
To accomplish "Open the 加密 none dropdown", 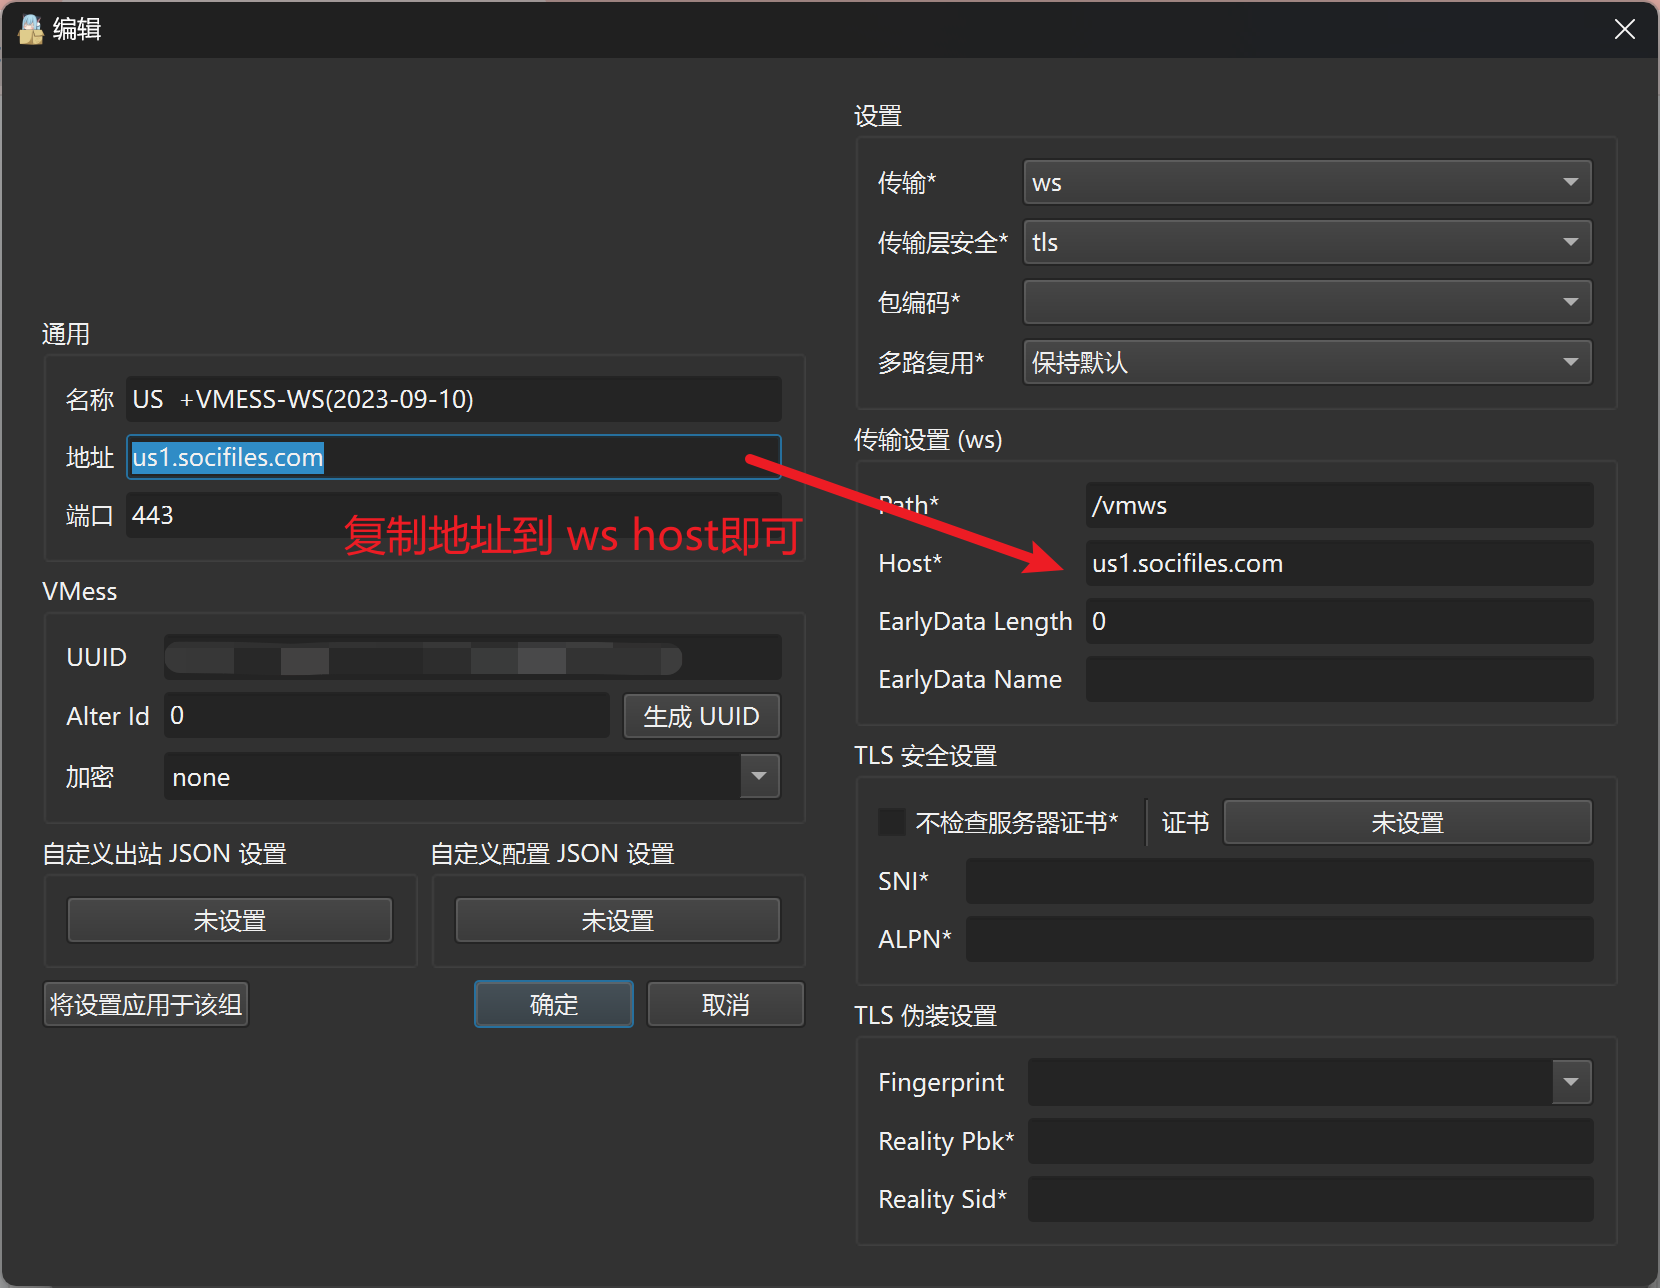I will click(x=471, y=777).
